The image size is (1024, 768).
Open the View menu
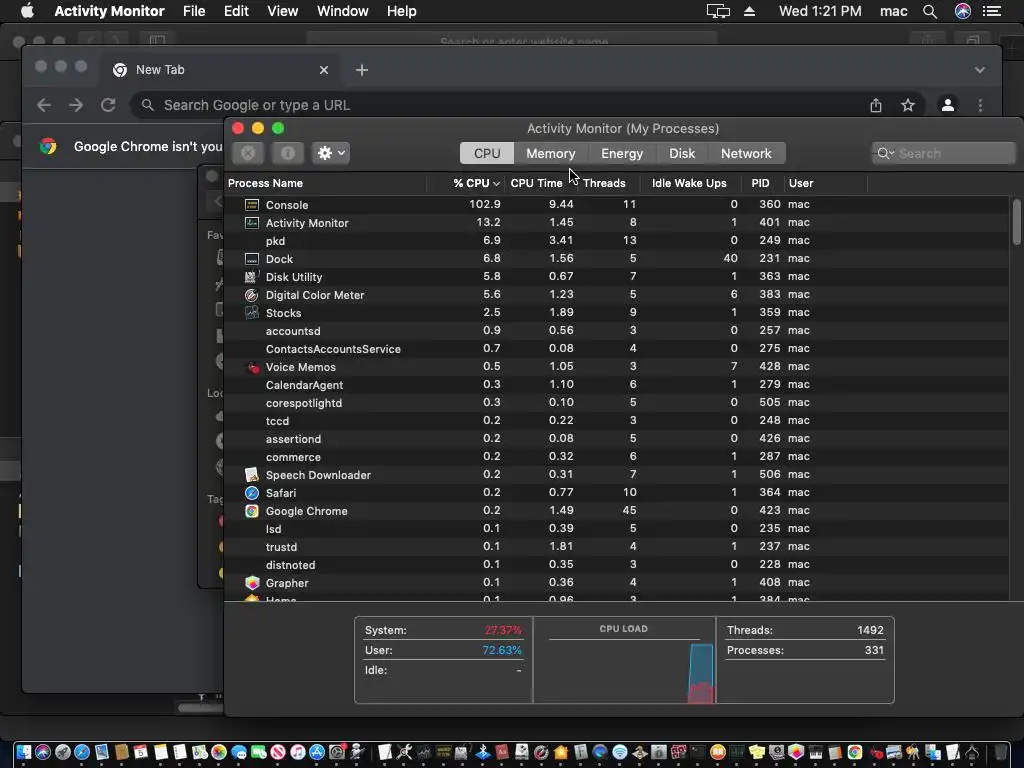pos(283,11)
